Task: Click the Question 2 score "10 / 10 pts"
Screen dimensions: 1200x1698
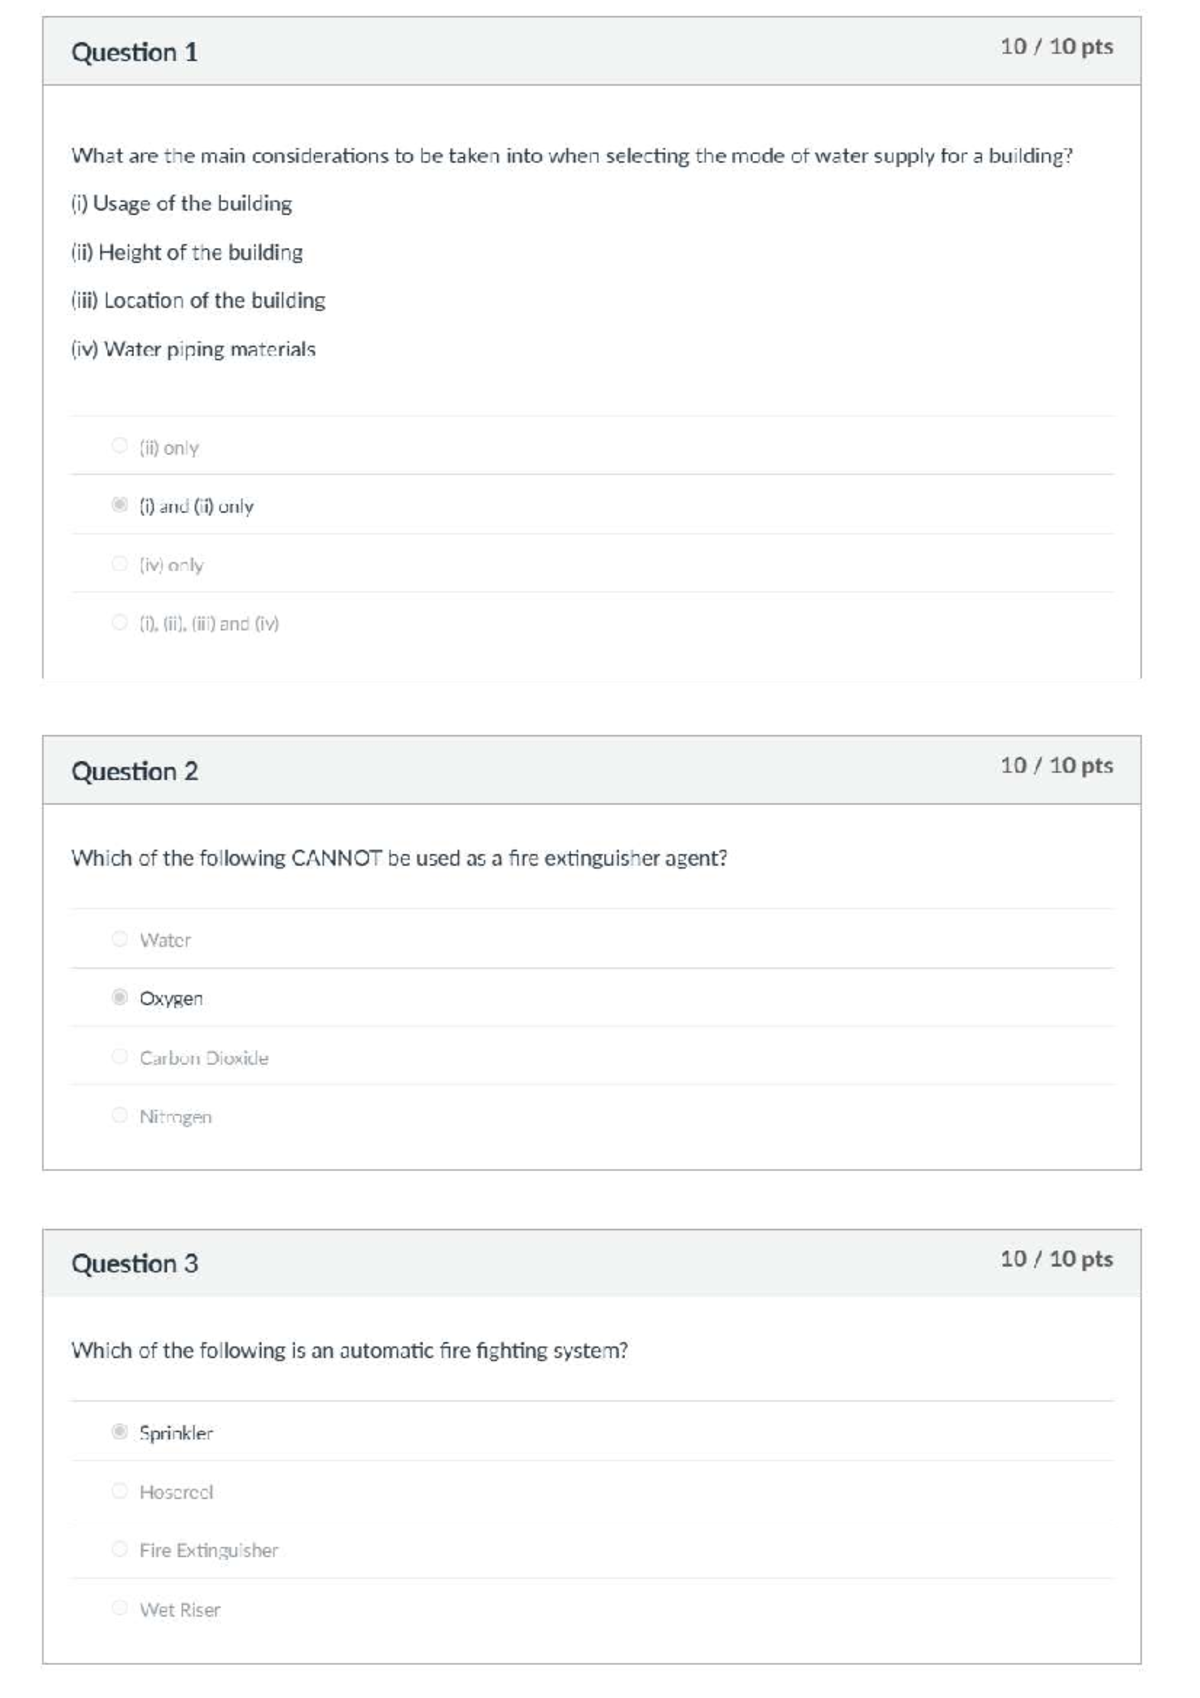Action: click(x=1056, y=765)
